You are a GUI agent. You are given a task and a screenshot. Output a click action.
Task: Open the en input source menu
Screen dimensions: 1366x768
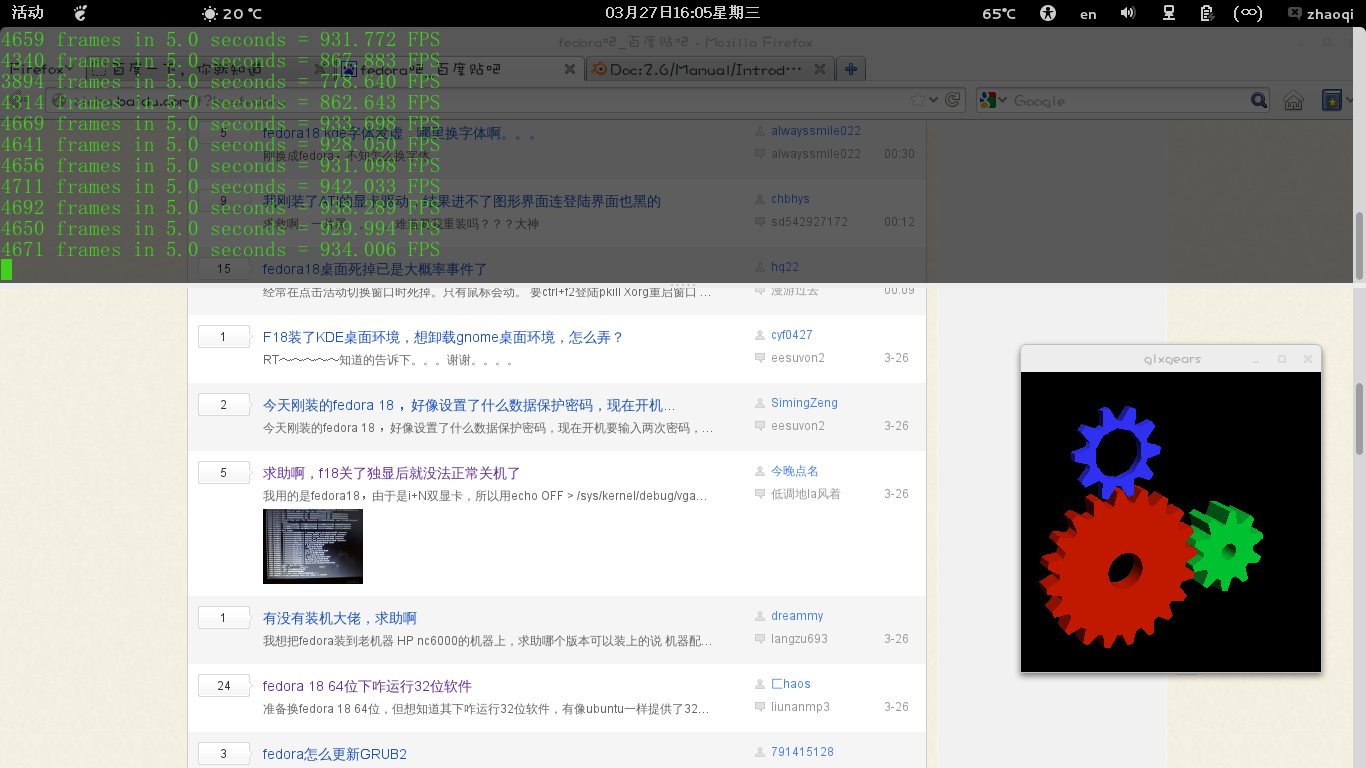(1088, 13)
